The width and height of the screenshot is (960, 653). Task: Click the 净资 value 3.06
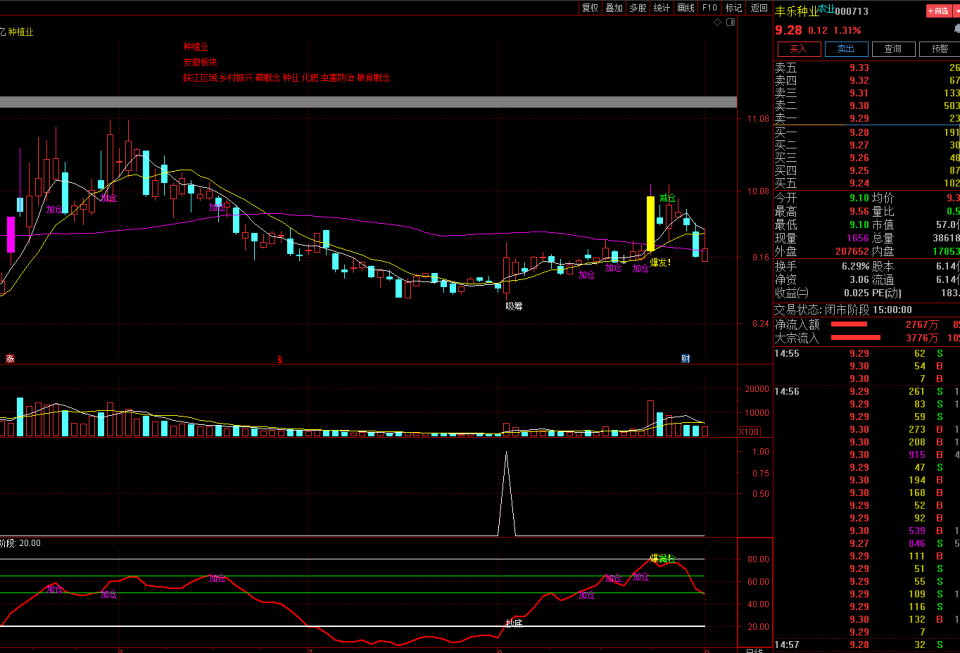859,280
